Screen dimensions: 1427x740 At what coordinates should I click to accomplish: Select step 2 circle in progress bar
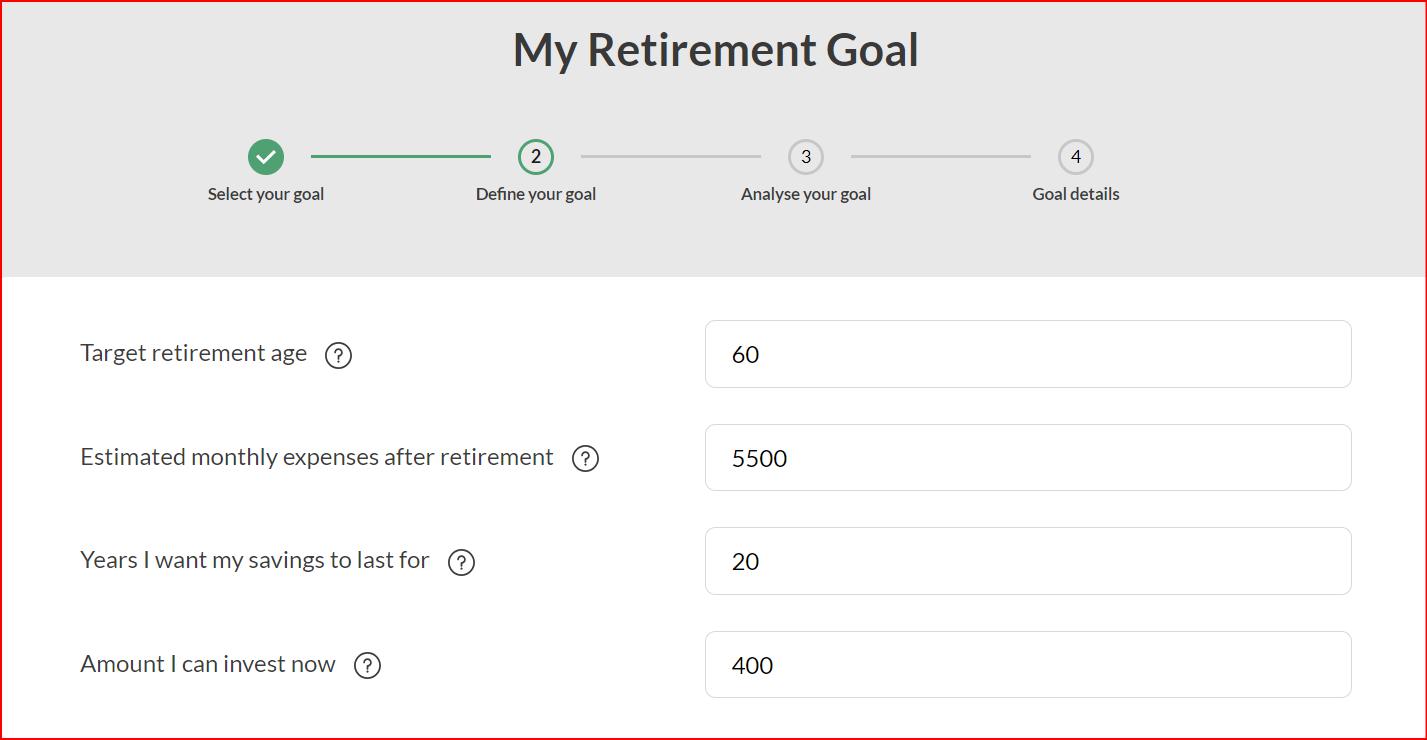536,157
